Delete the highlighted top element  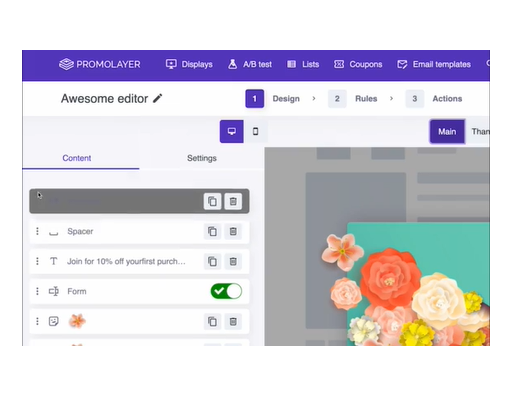(233, 201)
